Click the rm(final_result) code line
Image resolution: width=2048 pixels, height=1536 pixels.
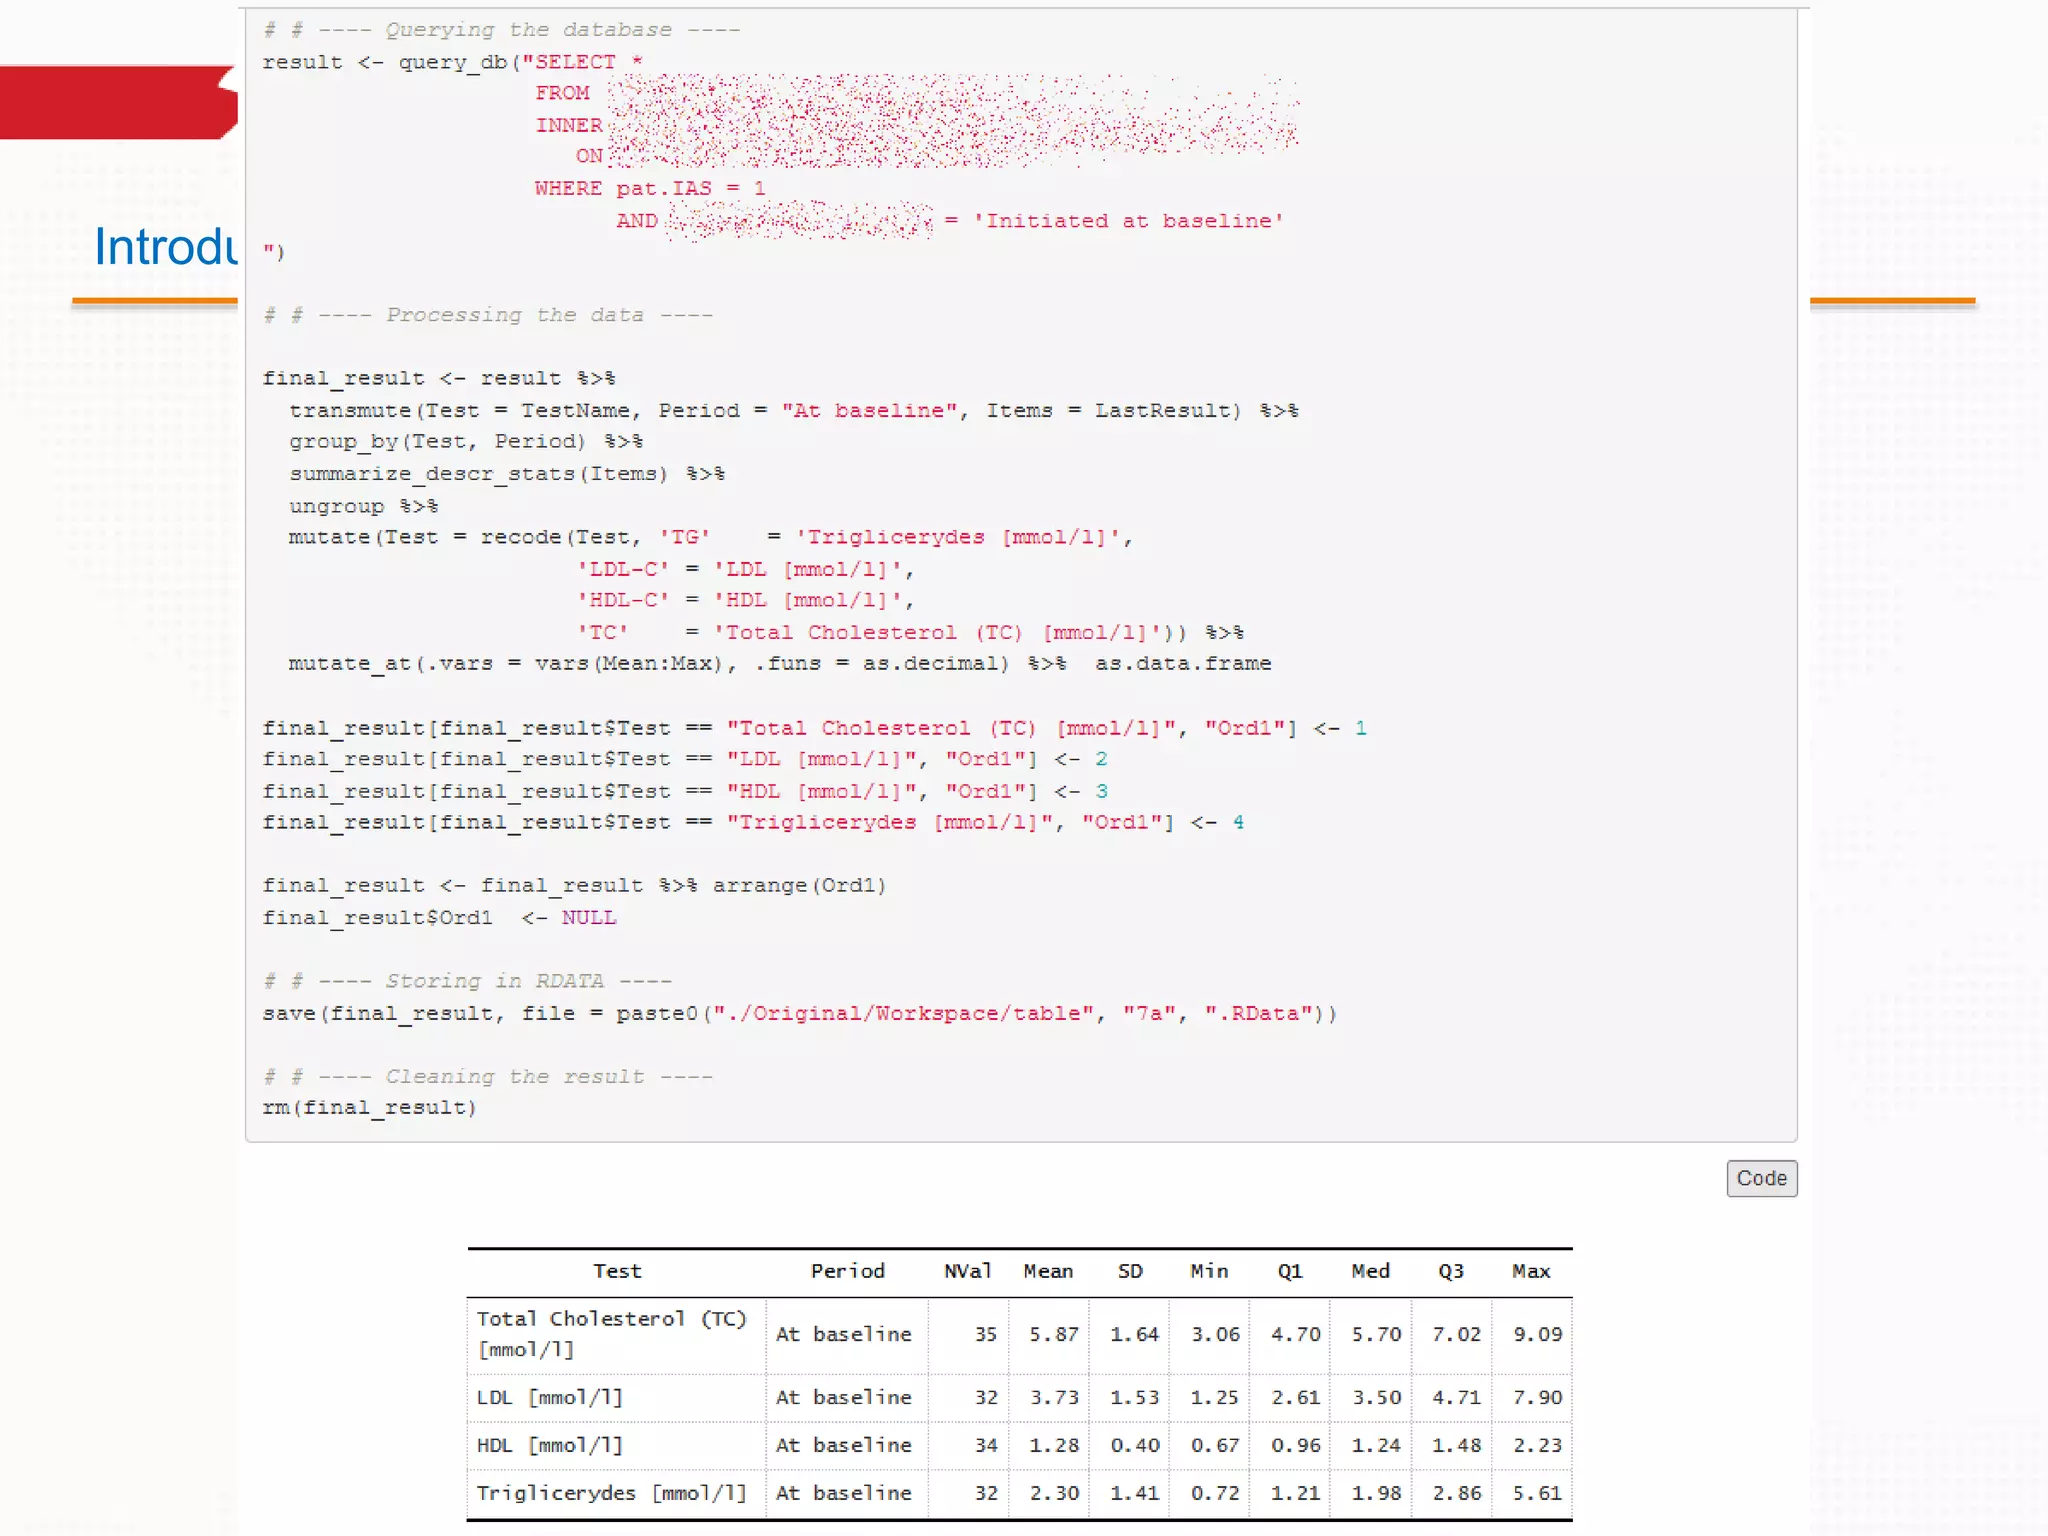pyautogui.click(x=370, y=1108)
